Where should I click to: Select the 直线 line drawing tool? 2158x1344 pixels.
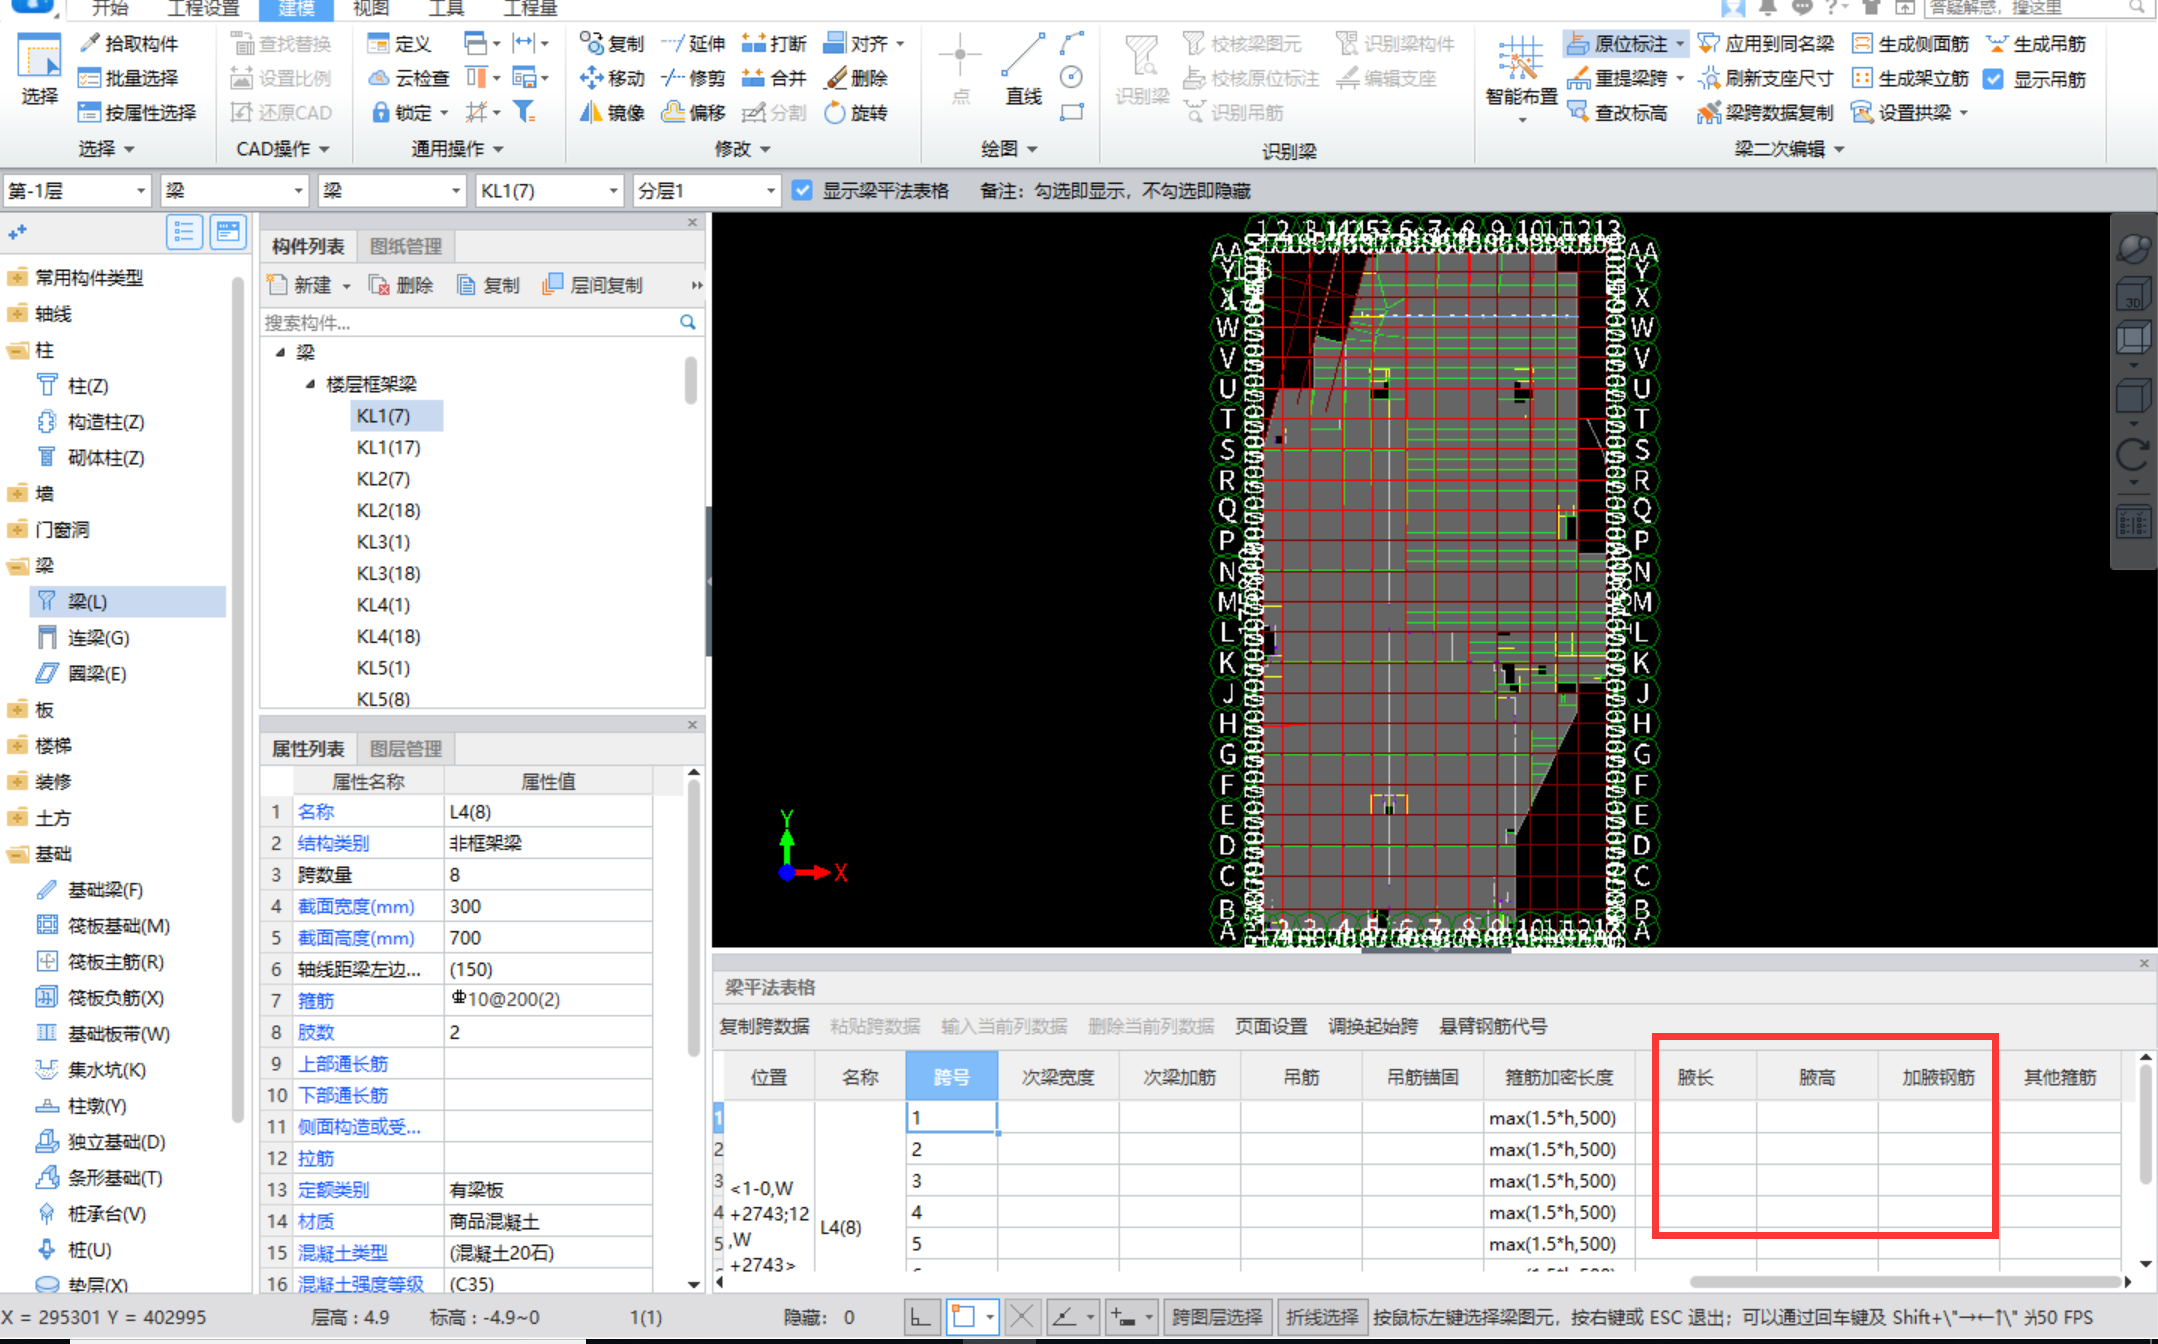click(1023, 70)
